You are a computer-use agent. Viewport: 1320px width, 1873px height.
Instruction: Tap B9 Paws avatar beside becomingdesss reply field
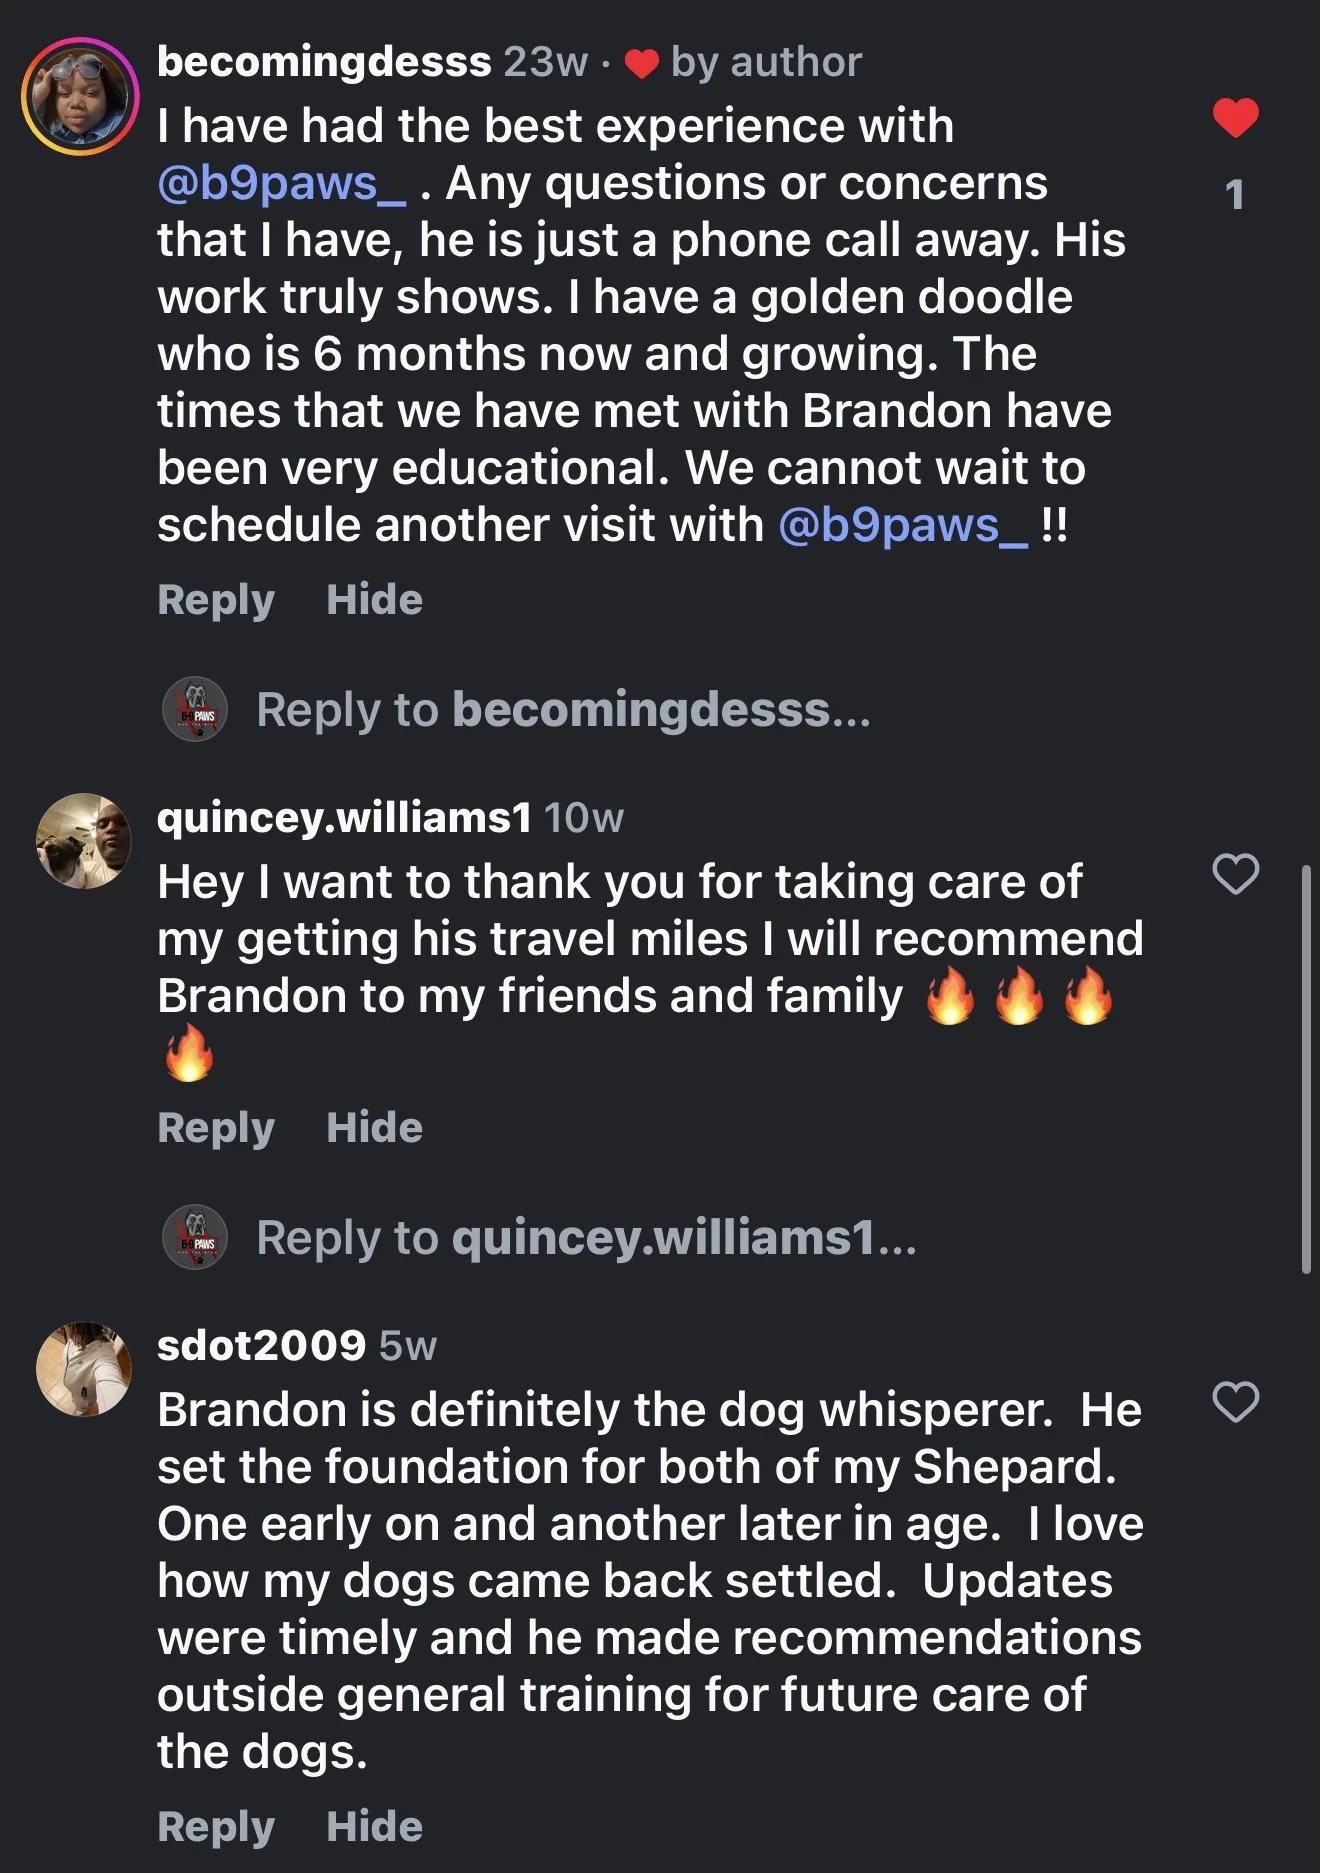pyautogui.click(x=195, y=709)
